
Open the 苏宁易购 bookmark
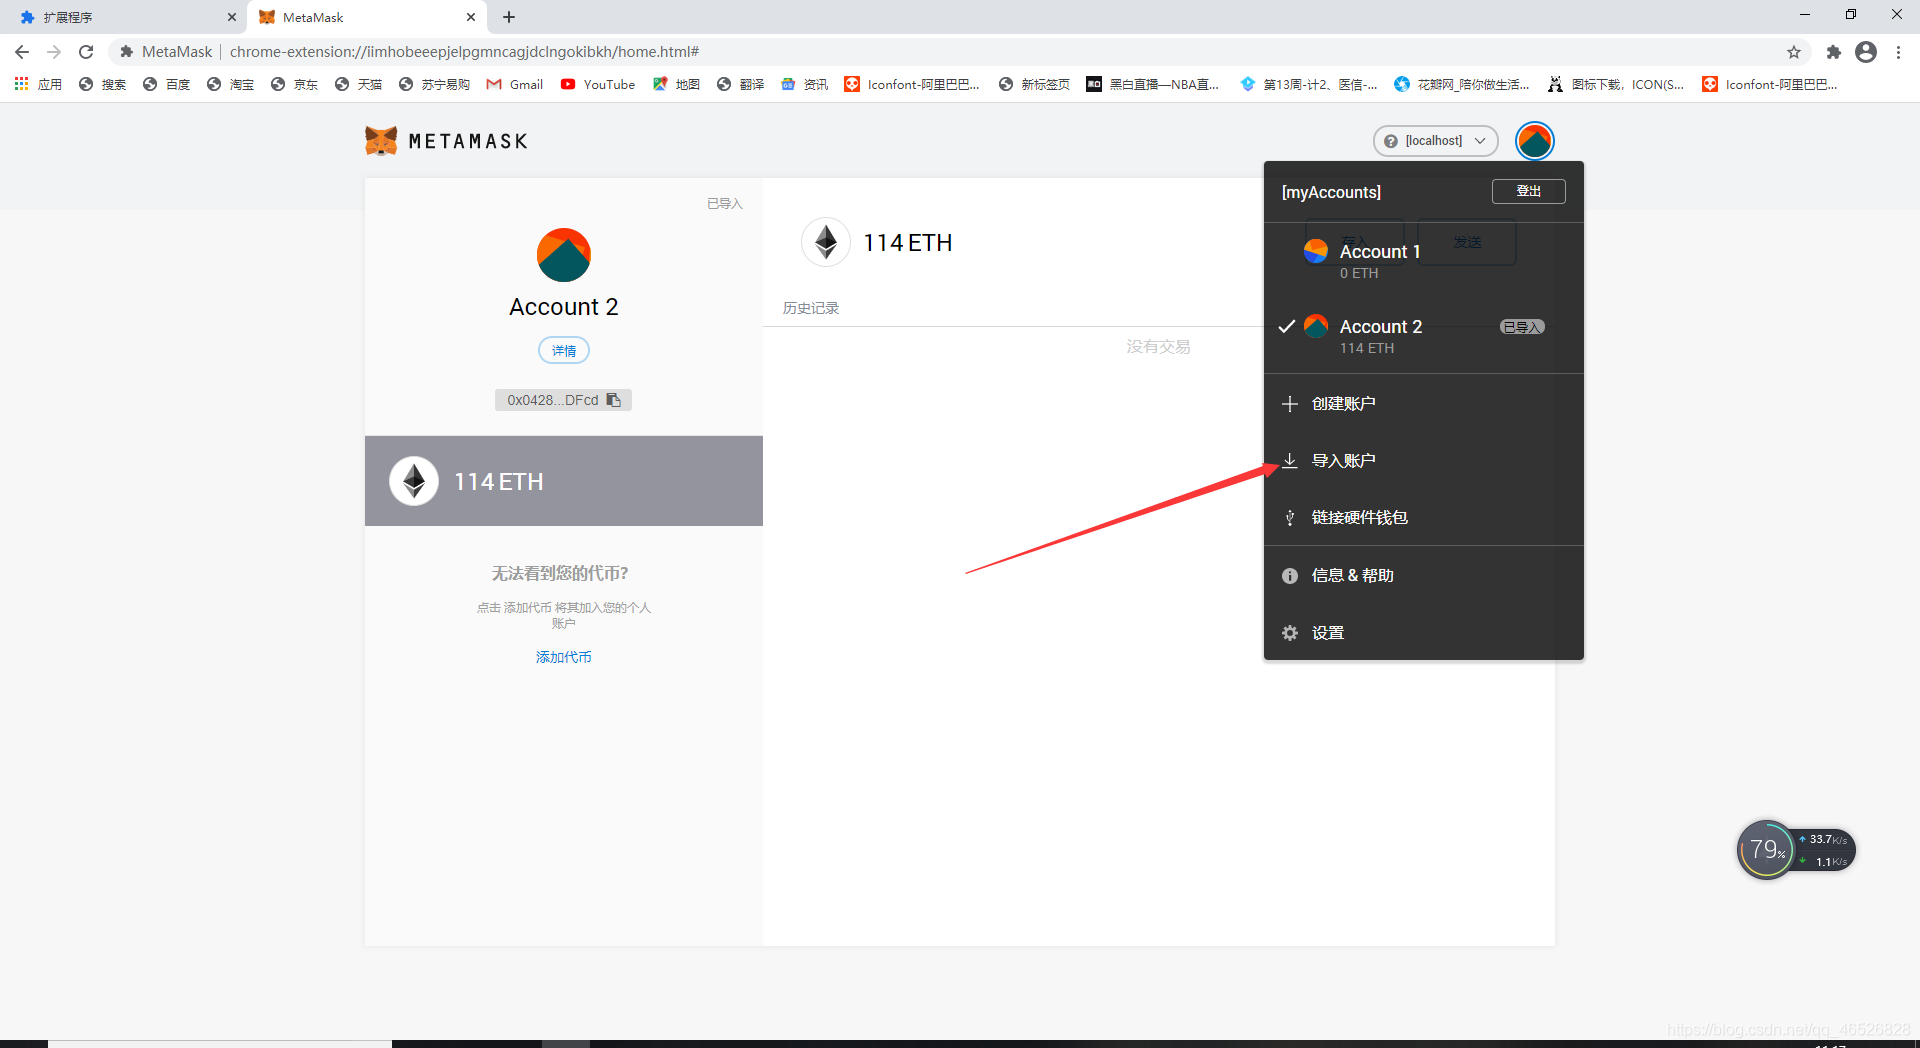click(434, 84)
